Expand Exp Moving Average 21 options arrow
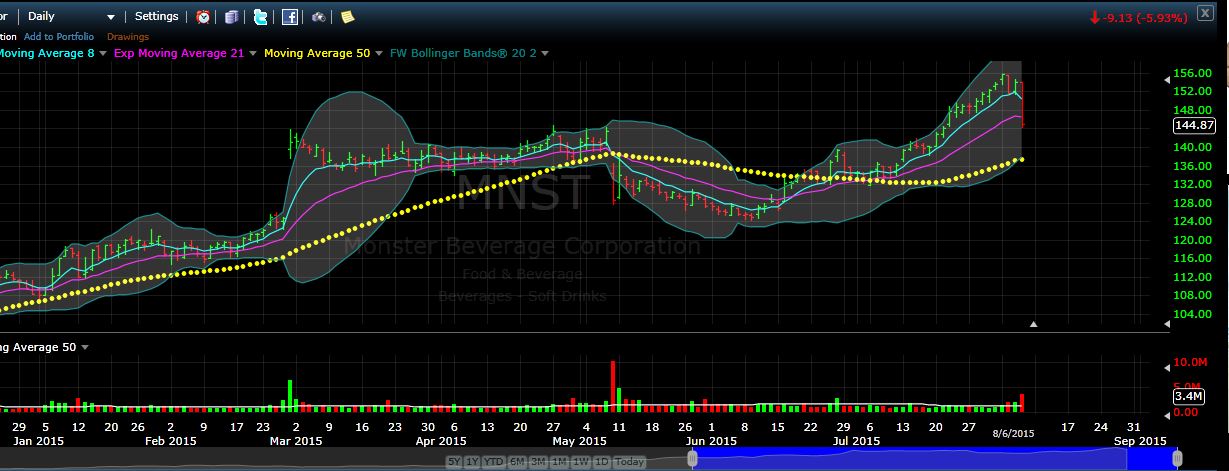The width and height of the screenshot is (1229, 471). (x=252, y=53)
